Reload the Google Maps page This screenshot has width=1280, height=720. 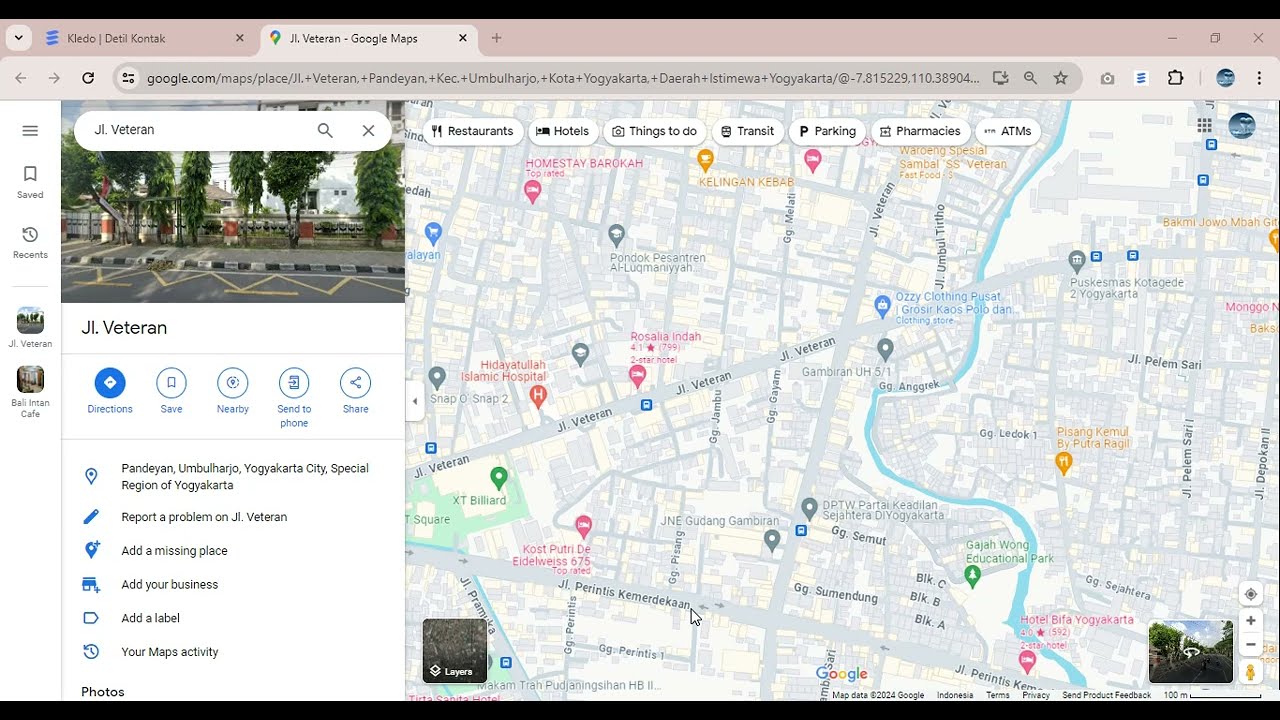[88, 78]
